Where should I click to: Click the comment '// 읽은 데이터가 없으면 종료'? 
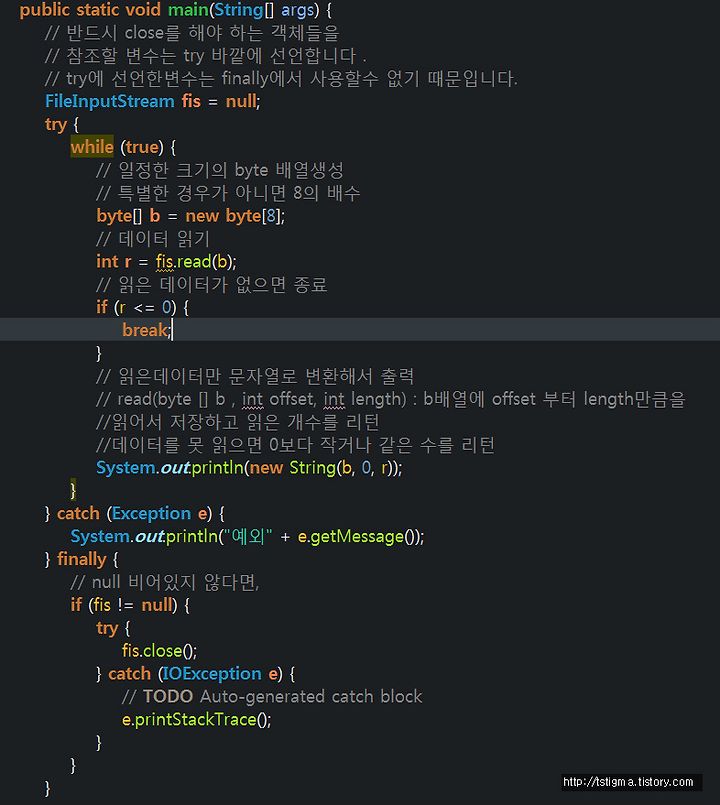(x=212, y=284)
